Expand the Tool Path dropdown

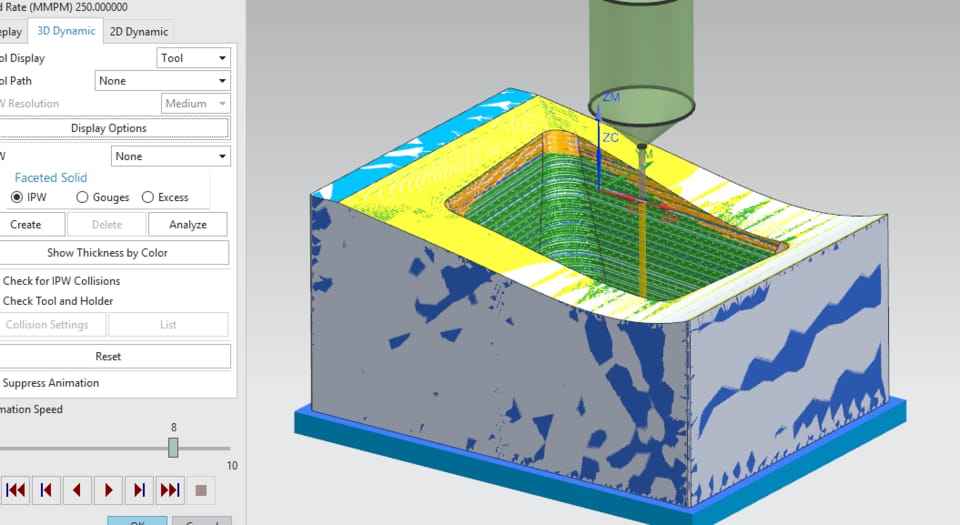coord(162,81)
